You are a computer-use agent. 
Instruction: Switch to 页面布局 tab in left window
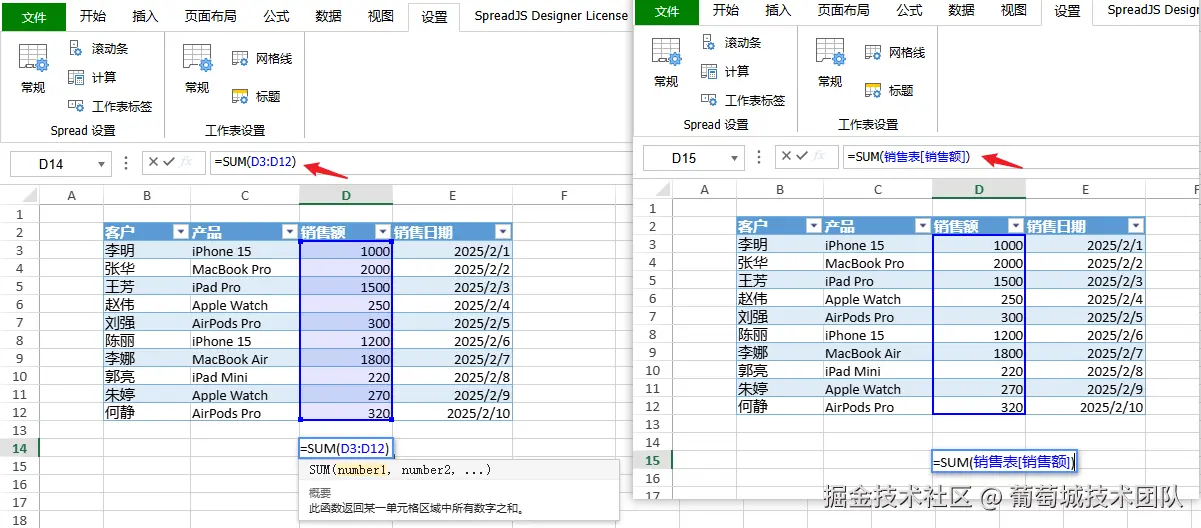(x=211, y=16)
